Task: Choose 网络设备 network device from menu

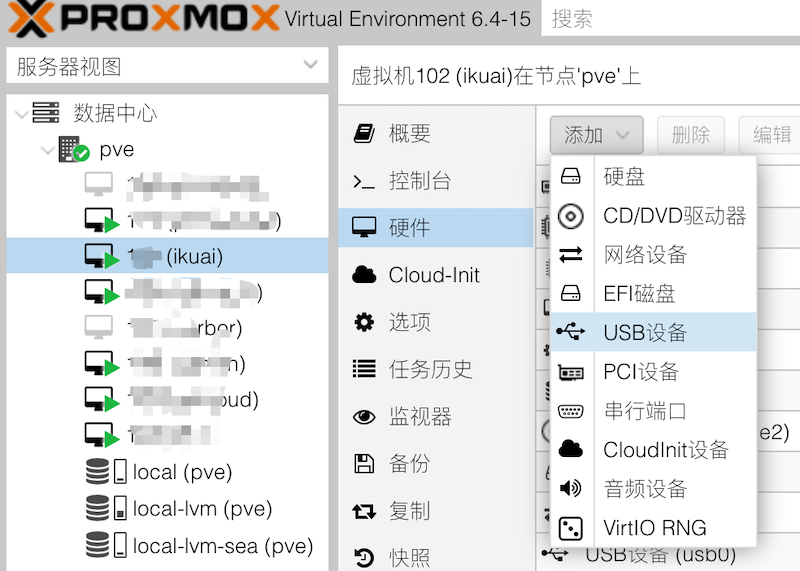Action: [x=654, y=254]
